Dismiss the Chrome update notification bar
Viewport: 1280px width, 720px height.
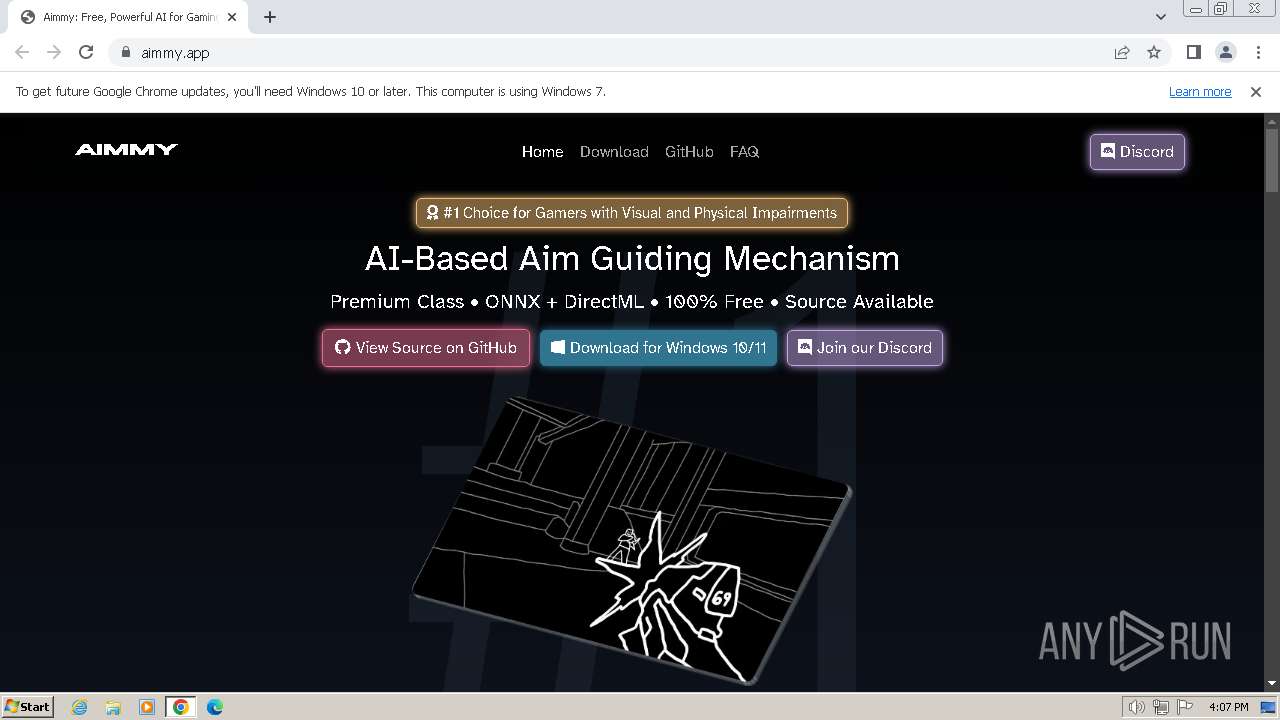tap(1256, 92)
